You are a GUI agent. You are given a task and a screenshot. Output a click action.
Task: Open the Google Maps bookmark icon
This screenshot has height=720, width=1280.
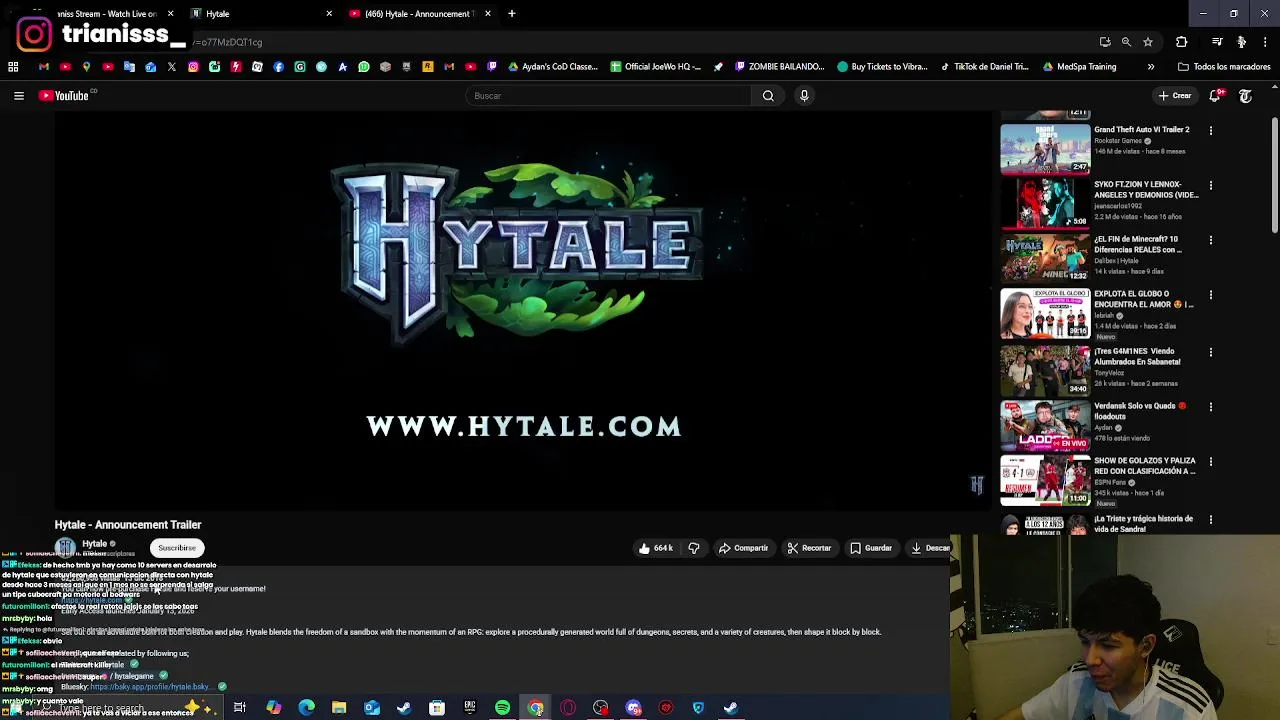pos(87,67)
